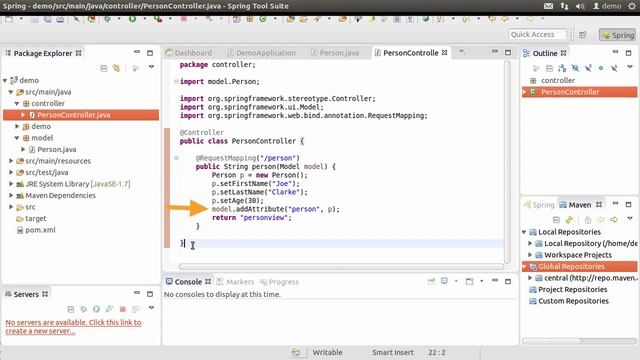
Task: Open the mail indicator in top bar
Action: coord(549,6)
